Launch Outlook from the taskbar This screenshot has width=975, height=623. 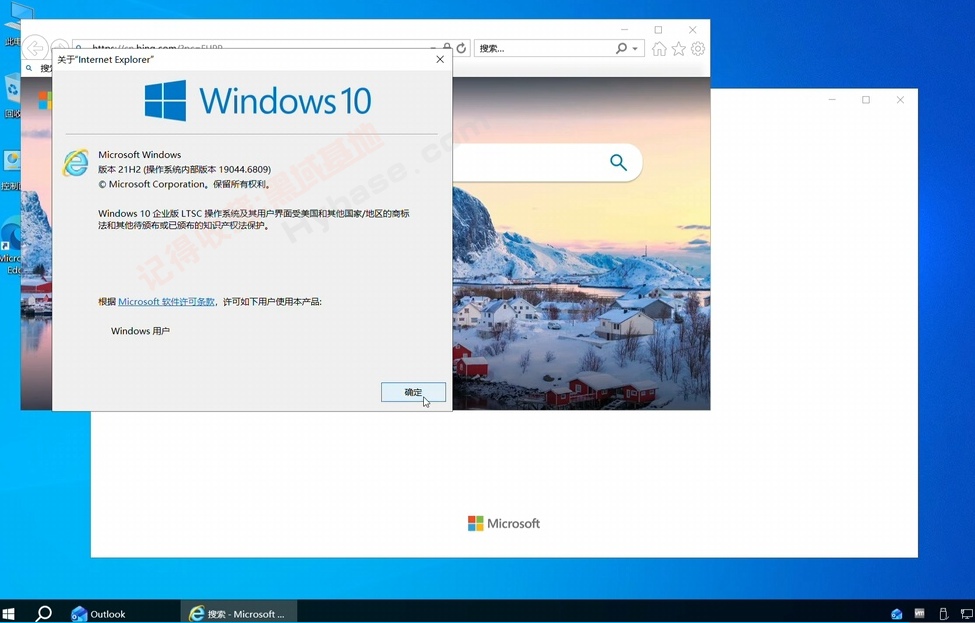[98, 614]
